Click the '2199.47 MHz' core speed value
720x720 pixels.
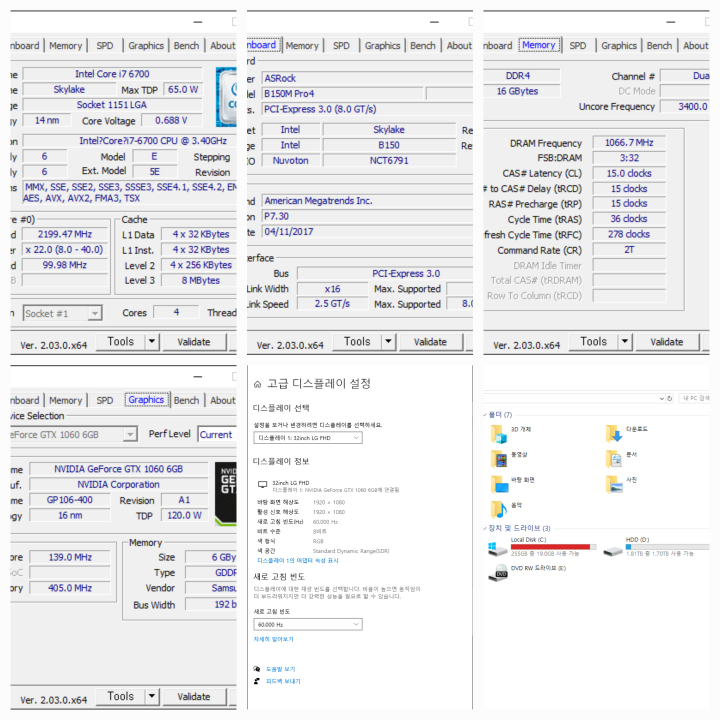pos(65,234)
